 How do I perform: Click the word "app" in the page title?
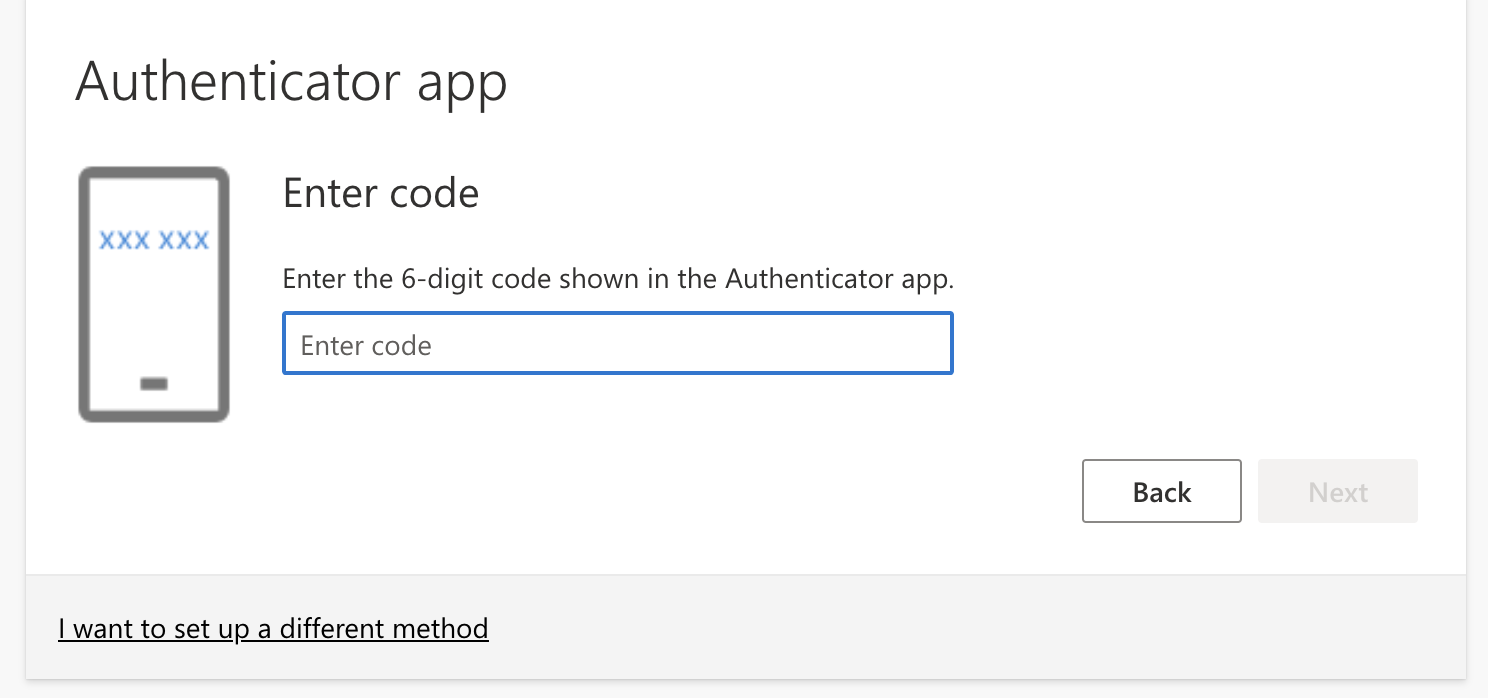tap(462, 83)
